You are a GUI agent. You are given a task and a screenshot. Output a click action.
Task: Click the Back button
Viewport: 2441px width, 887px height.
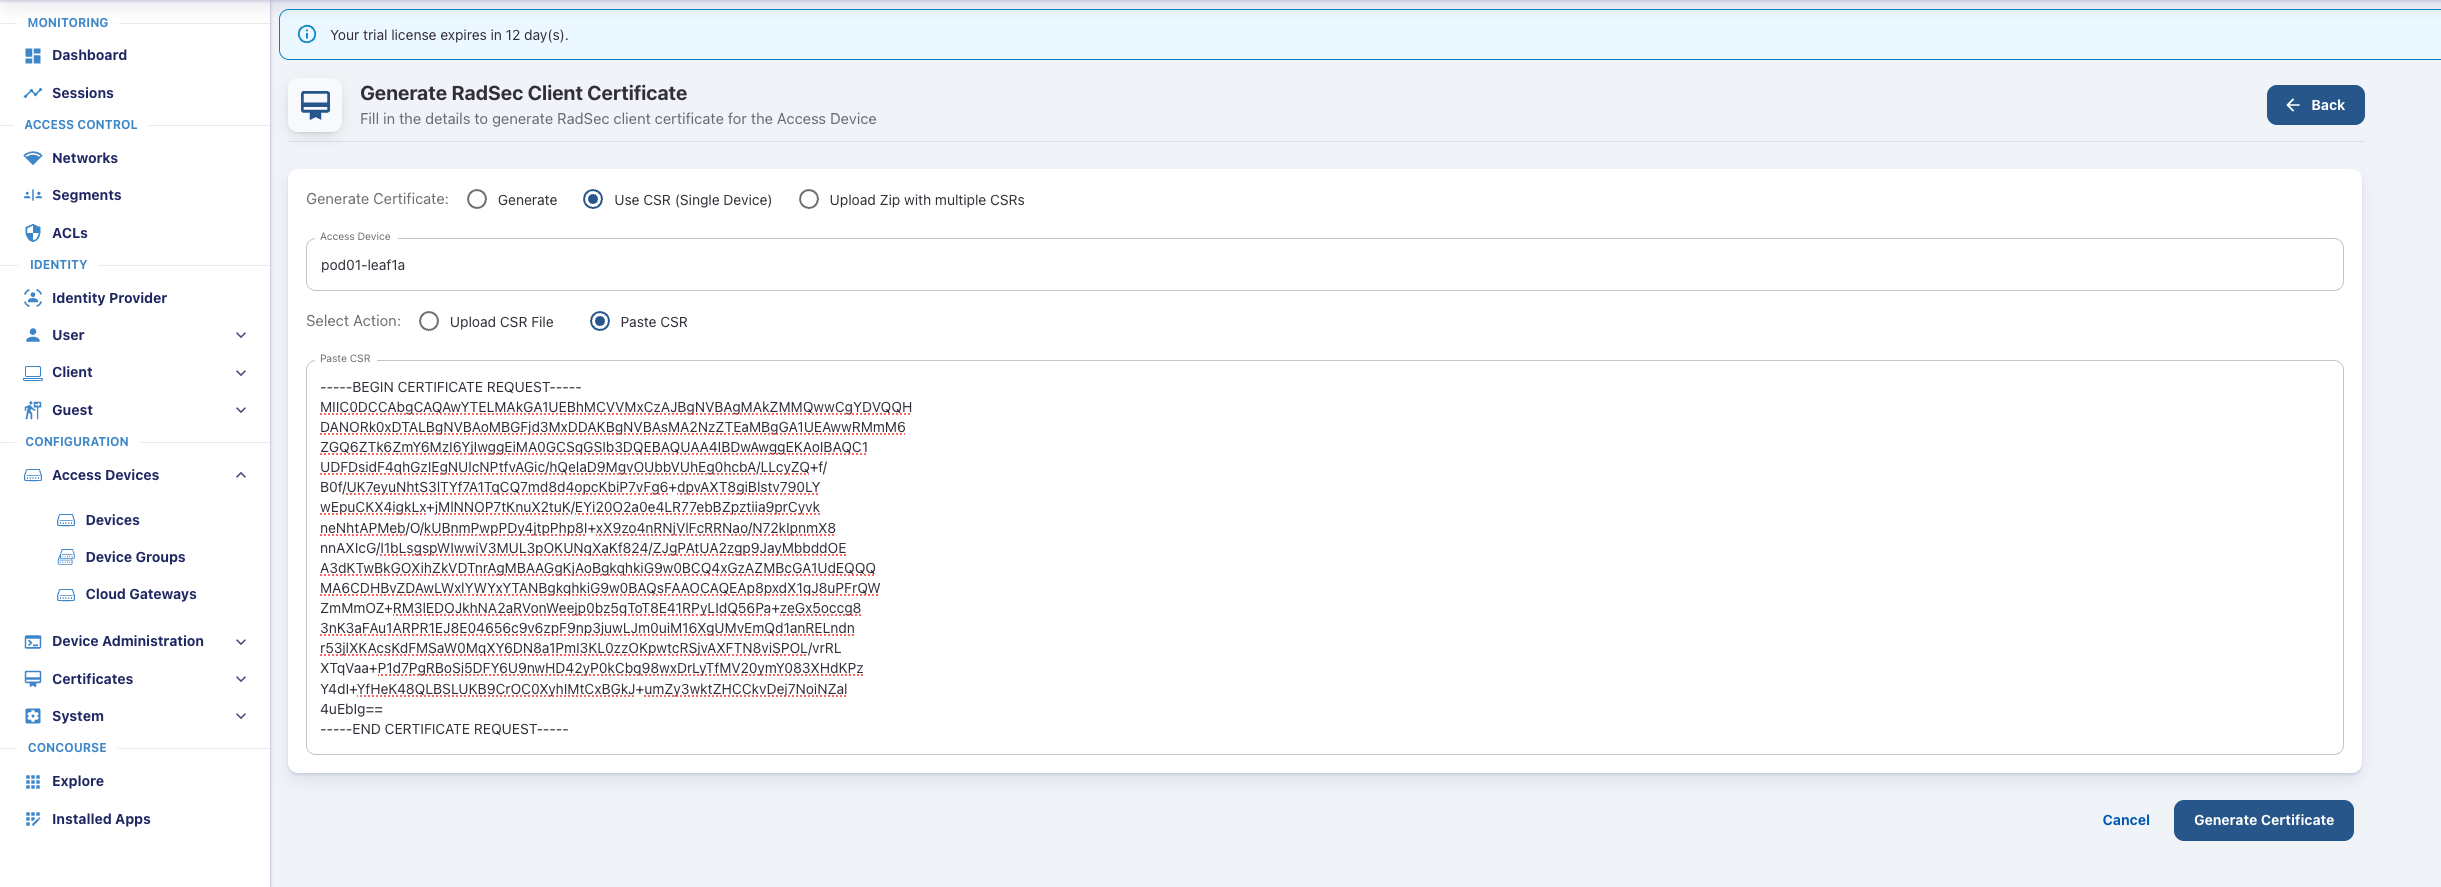[x=2315, y=105]
